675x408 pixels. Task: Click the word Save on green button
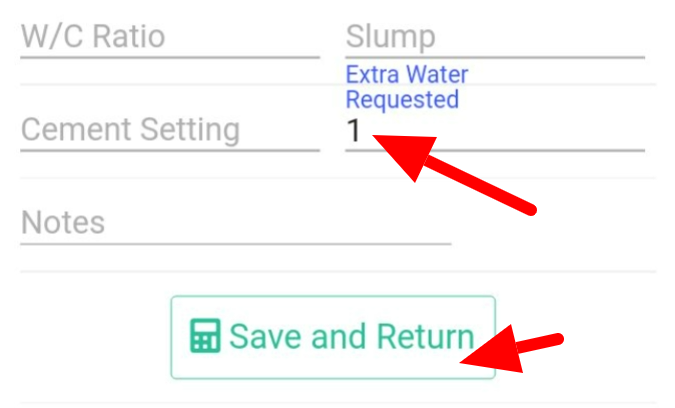click(265, 337)
